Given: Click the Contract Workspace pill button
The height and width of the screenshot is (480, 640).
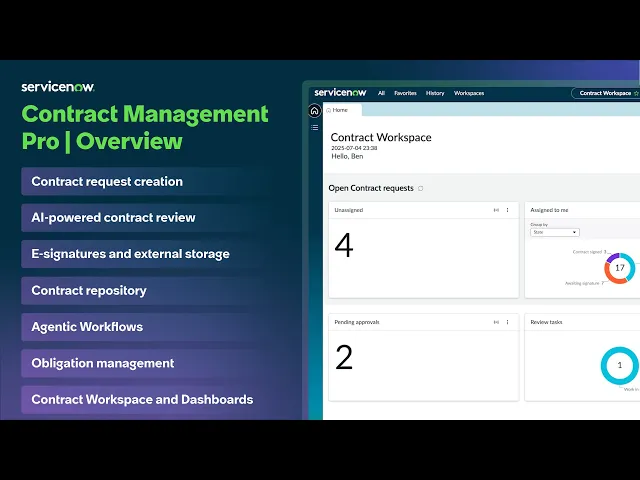Looking at the screenshot, I should coord(605,93).
